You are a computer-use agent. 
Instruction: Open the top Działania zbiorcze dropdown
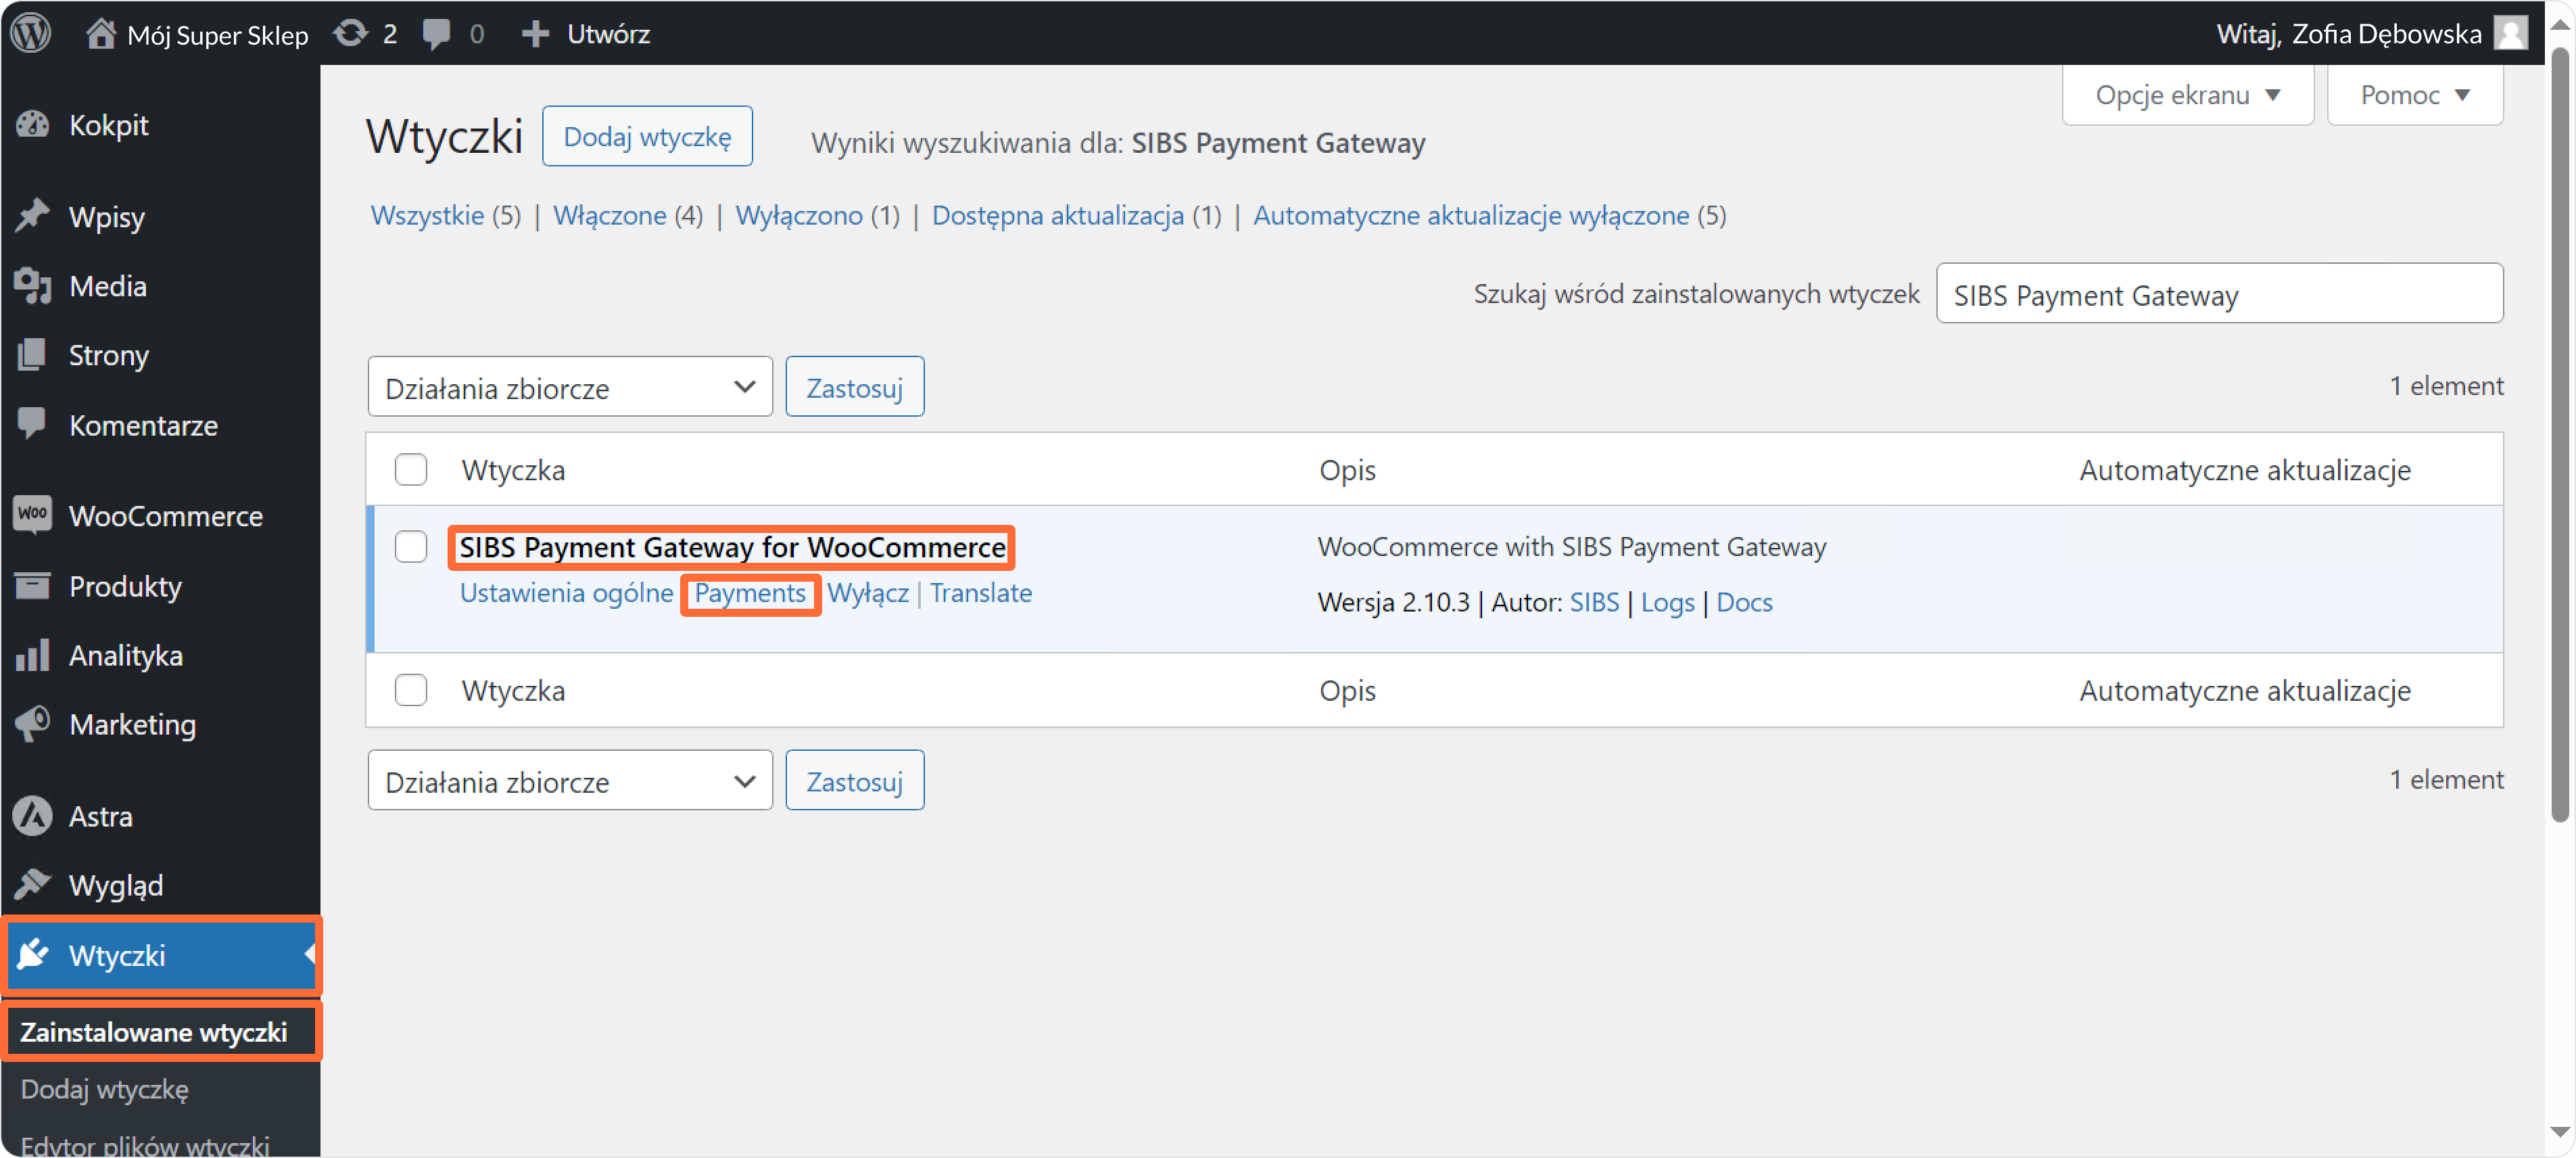[569, 388]
